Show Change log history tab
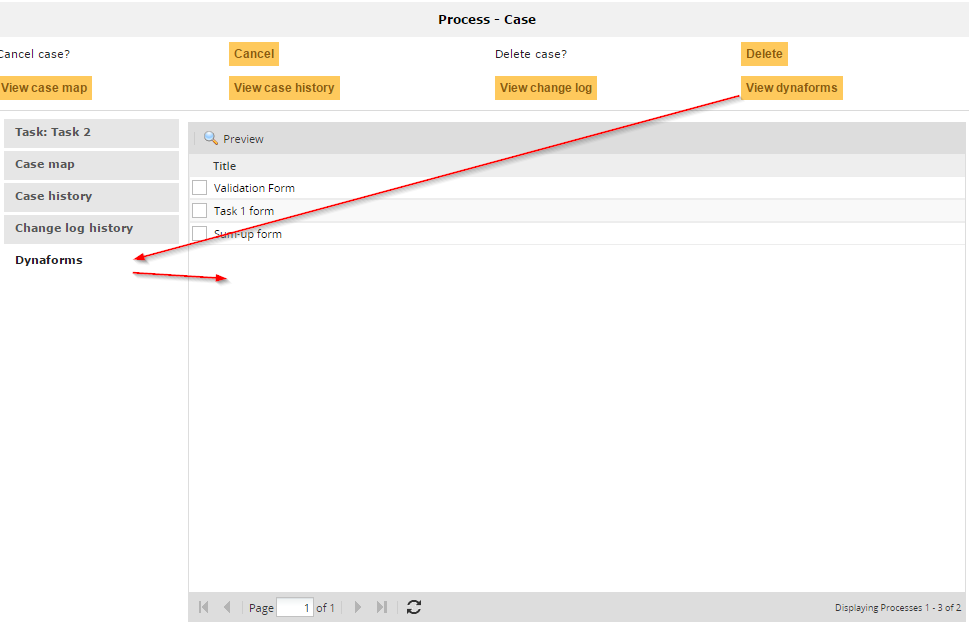 [91, 229]
